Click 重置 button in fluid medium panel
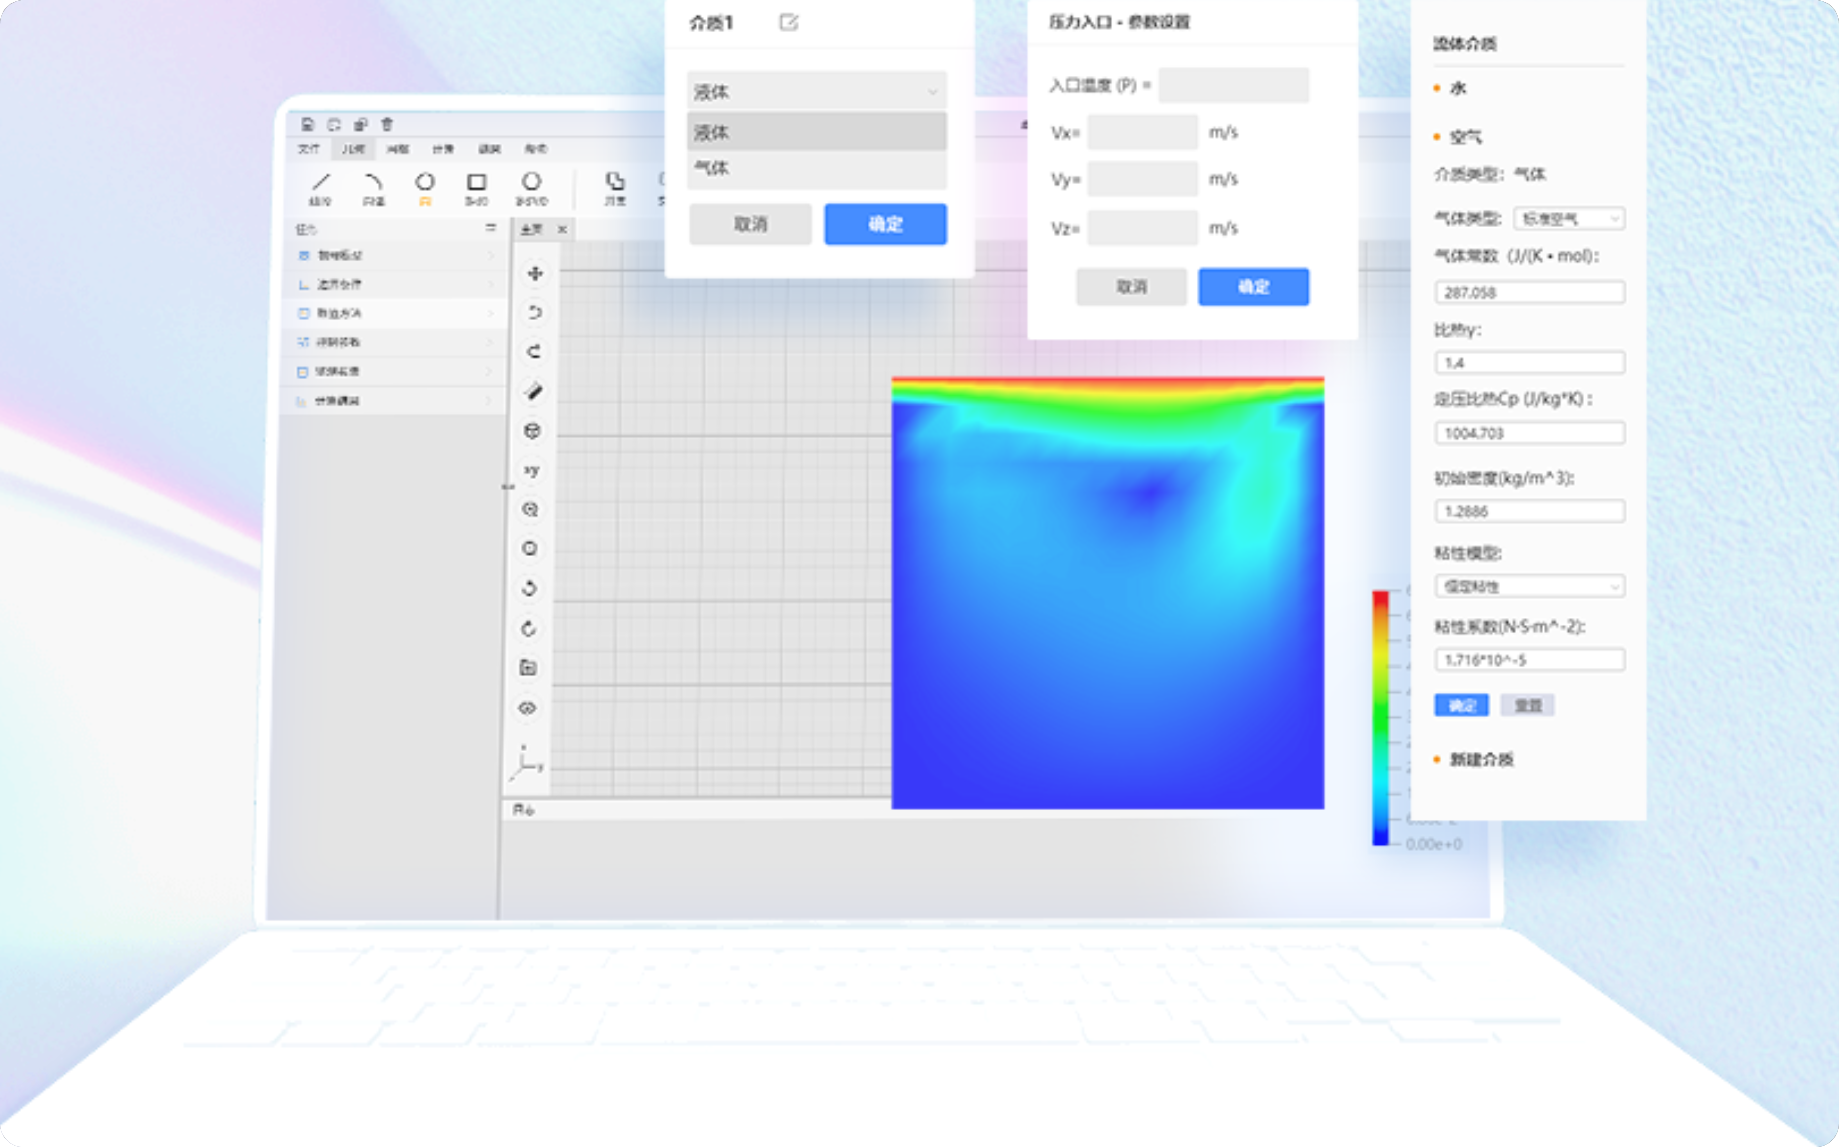 [1527, 705]
